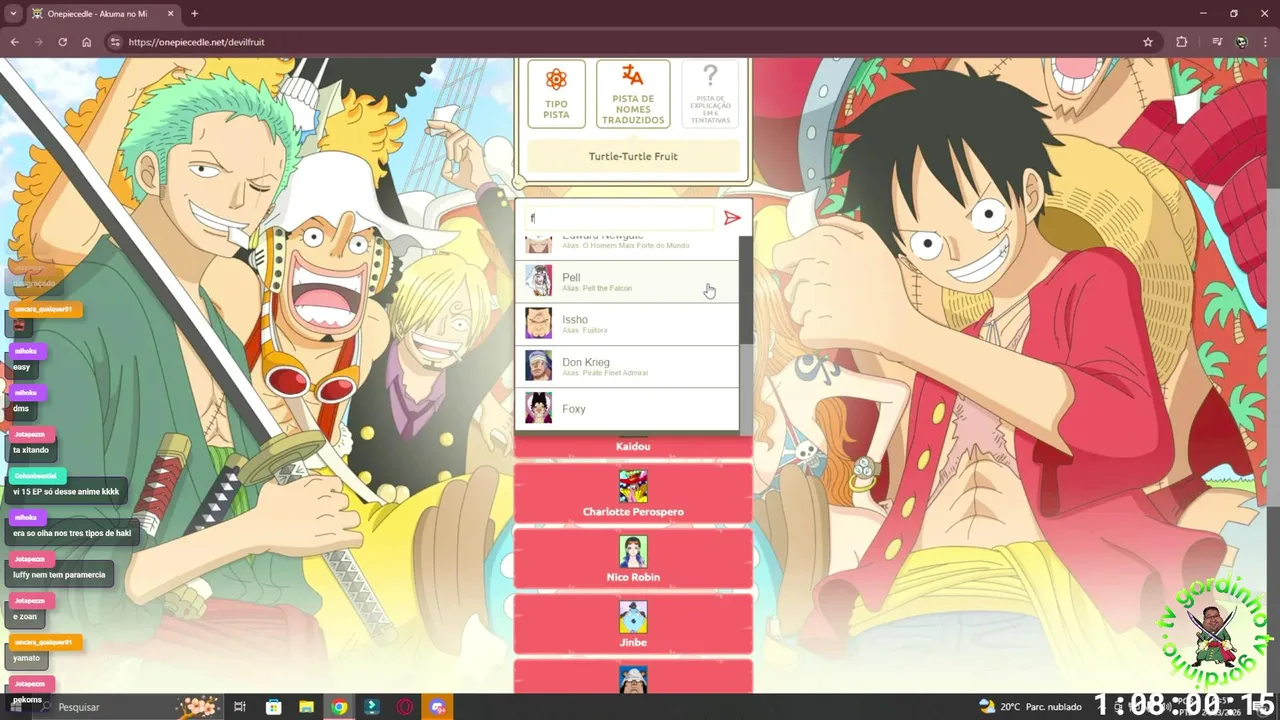This screenshot has height=720, width=1280.
Task: Go back in the browser
Action: pyautogui.click(x=14, y=42)
